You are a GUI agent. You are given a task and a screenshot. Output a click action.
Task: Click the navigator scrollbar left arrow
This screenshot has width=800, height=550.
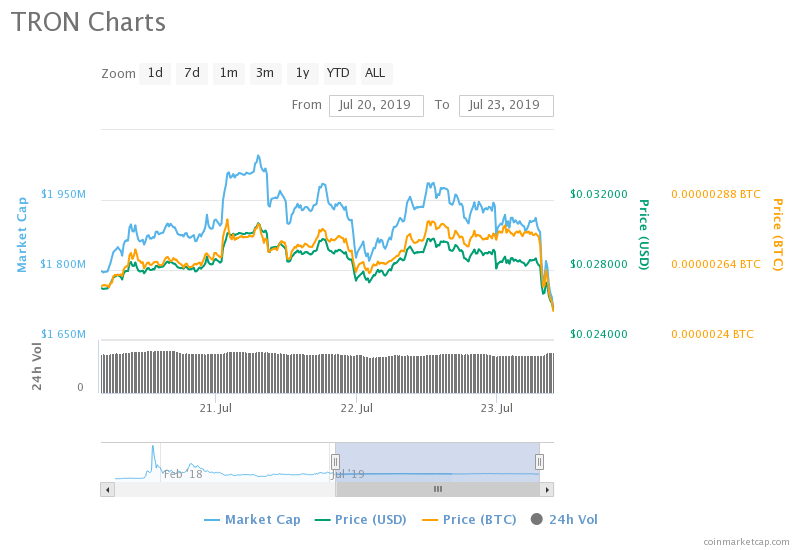108,490
